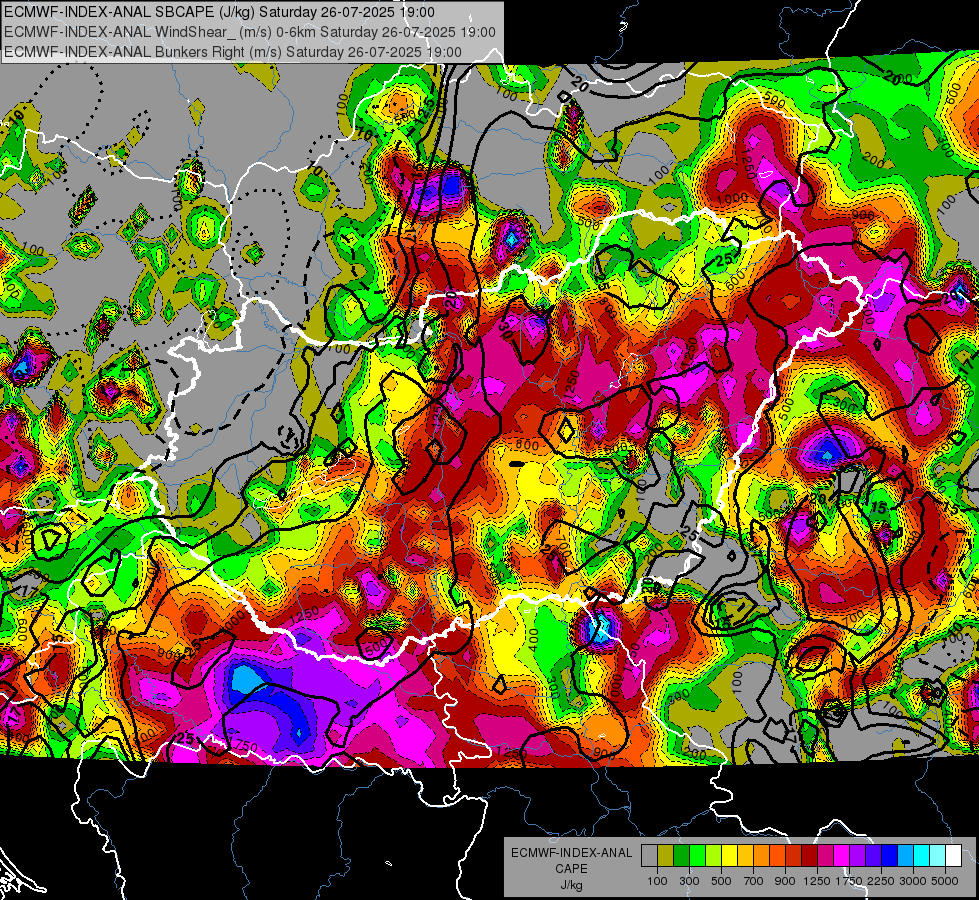Image resolution: width=979 pixels, height=900 pixels.
Task: Click the bright green legend swatch
Action: [697, 856]
